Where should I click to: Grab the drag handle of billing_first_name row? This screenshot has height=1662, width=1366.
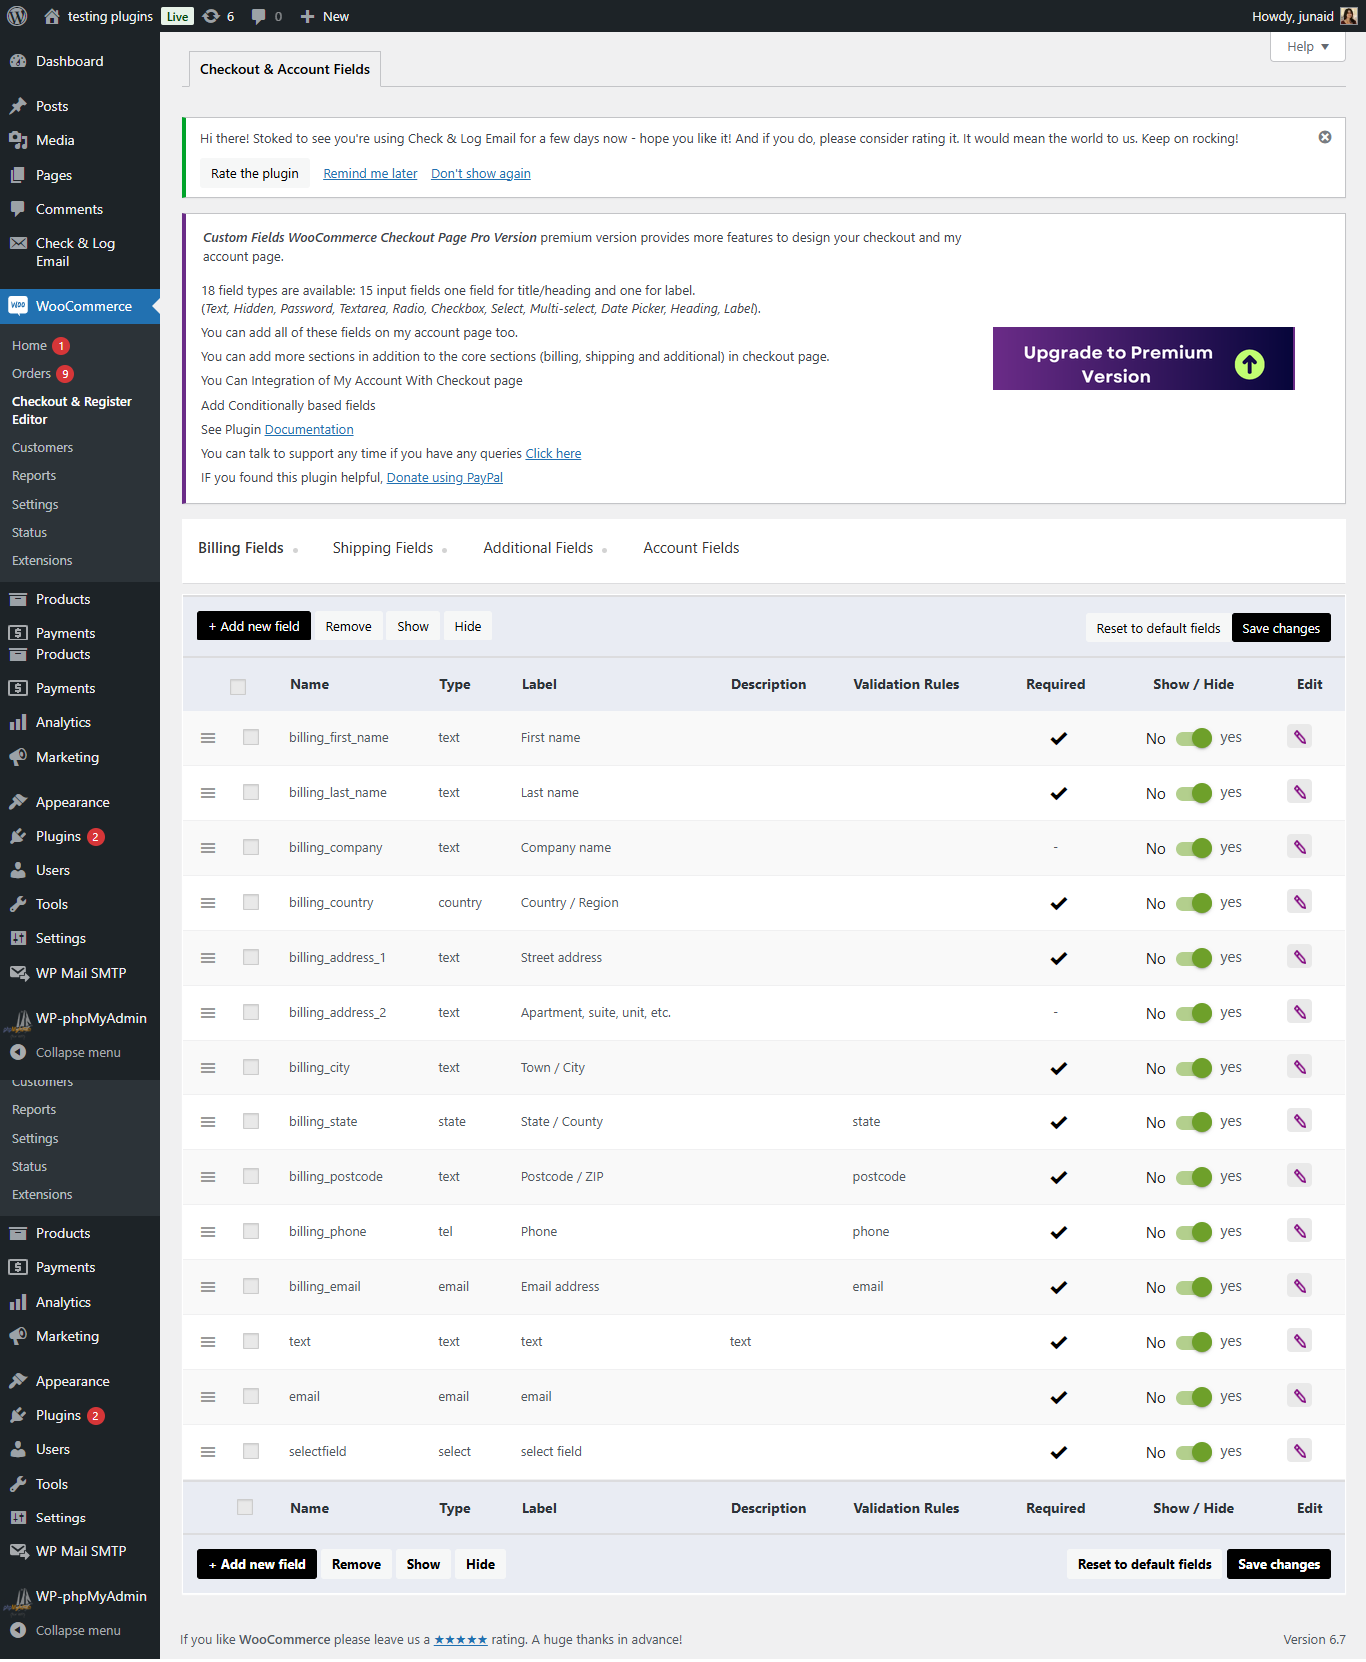[x=208, y=738]
